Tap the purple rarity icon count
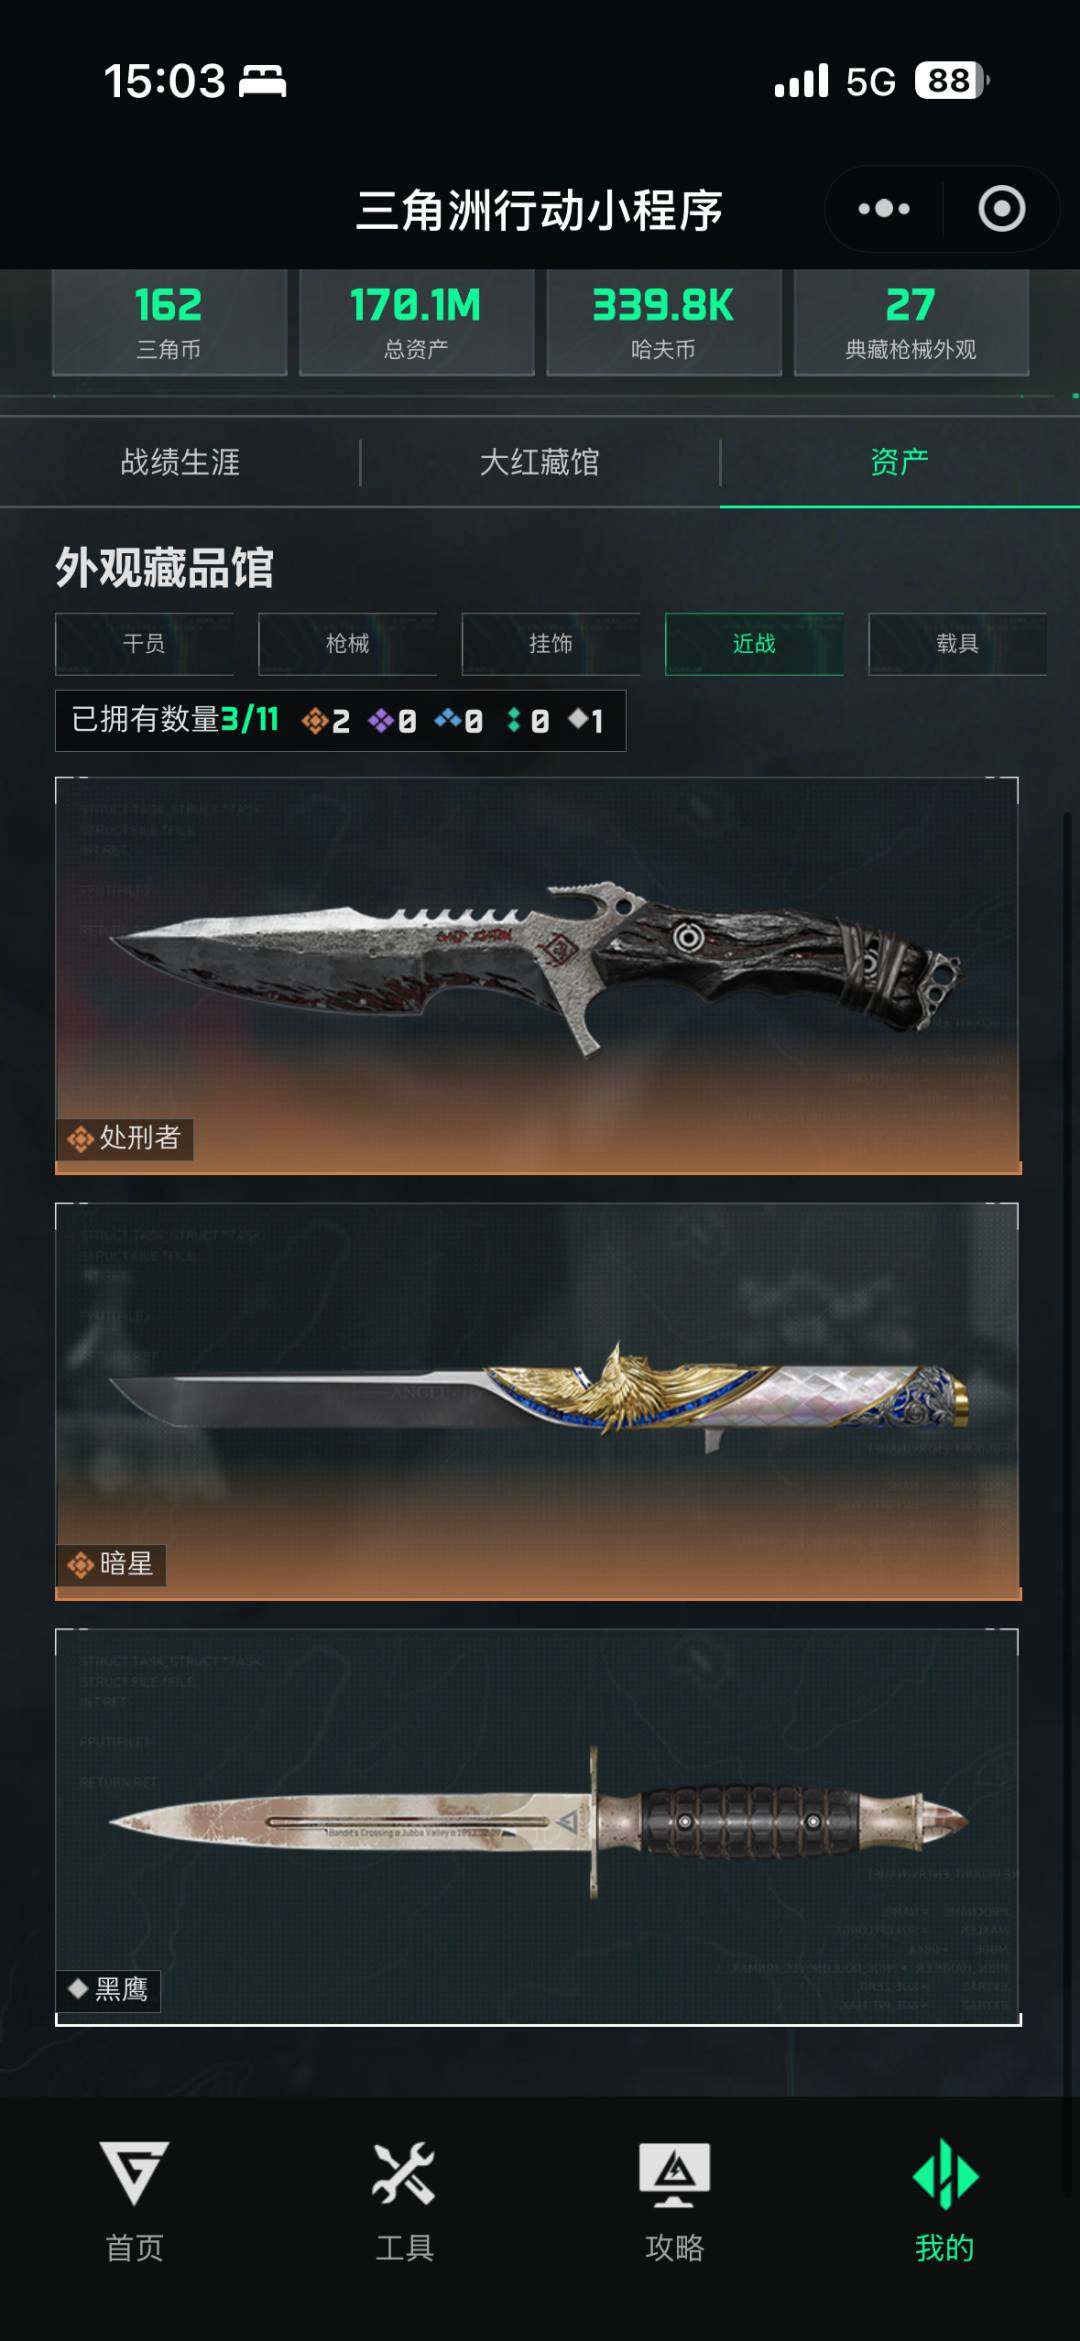 click(x=392, y=720)
